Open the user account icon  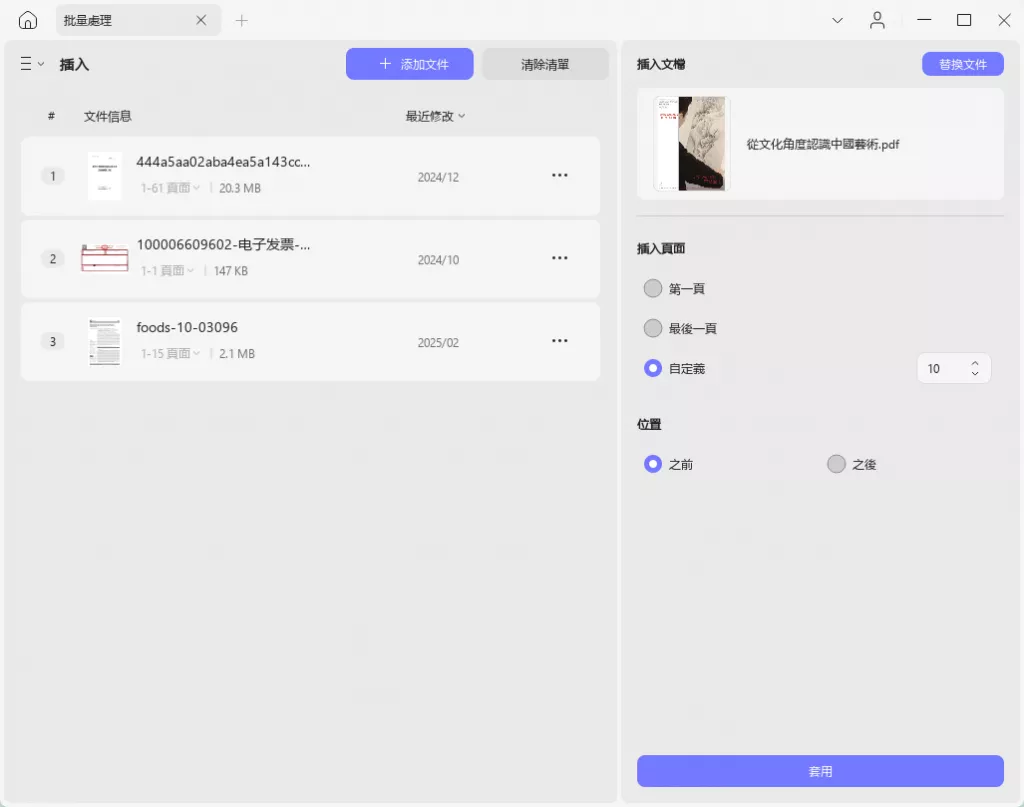pyautogui.click(x=877, y=21)
